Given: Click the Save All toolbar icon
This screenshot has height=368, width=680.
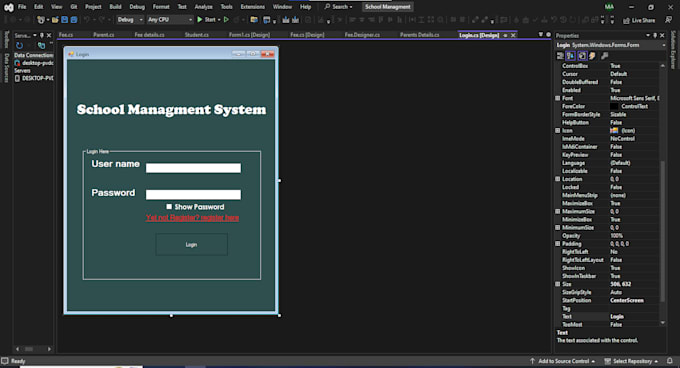Looking at the screenshot, I should point(74,20).
